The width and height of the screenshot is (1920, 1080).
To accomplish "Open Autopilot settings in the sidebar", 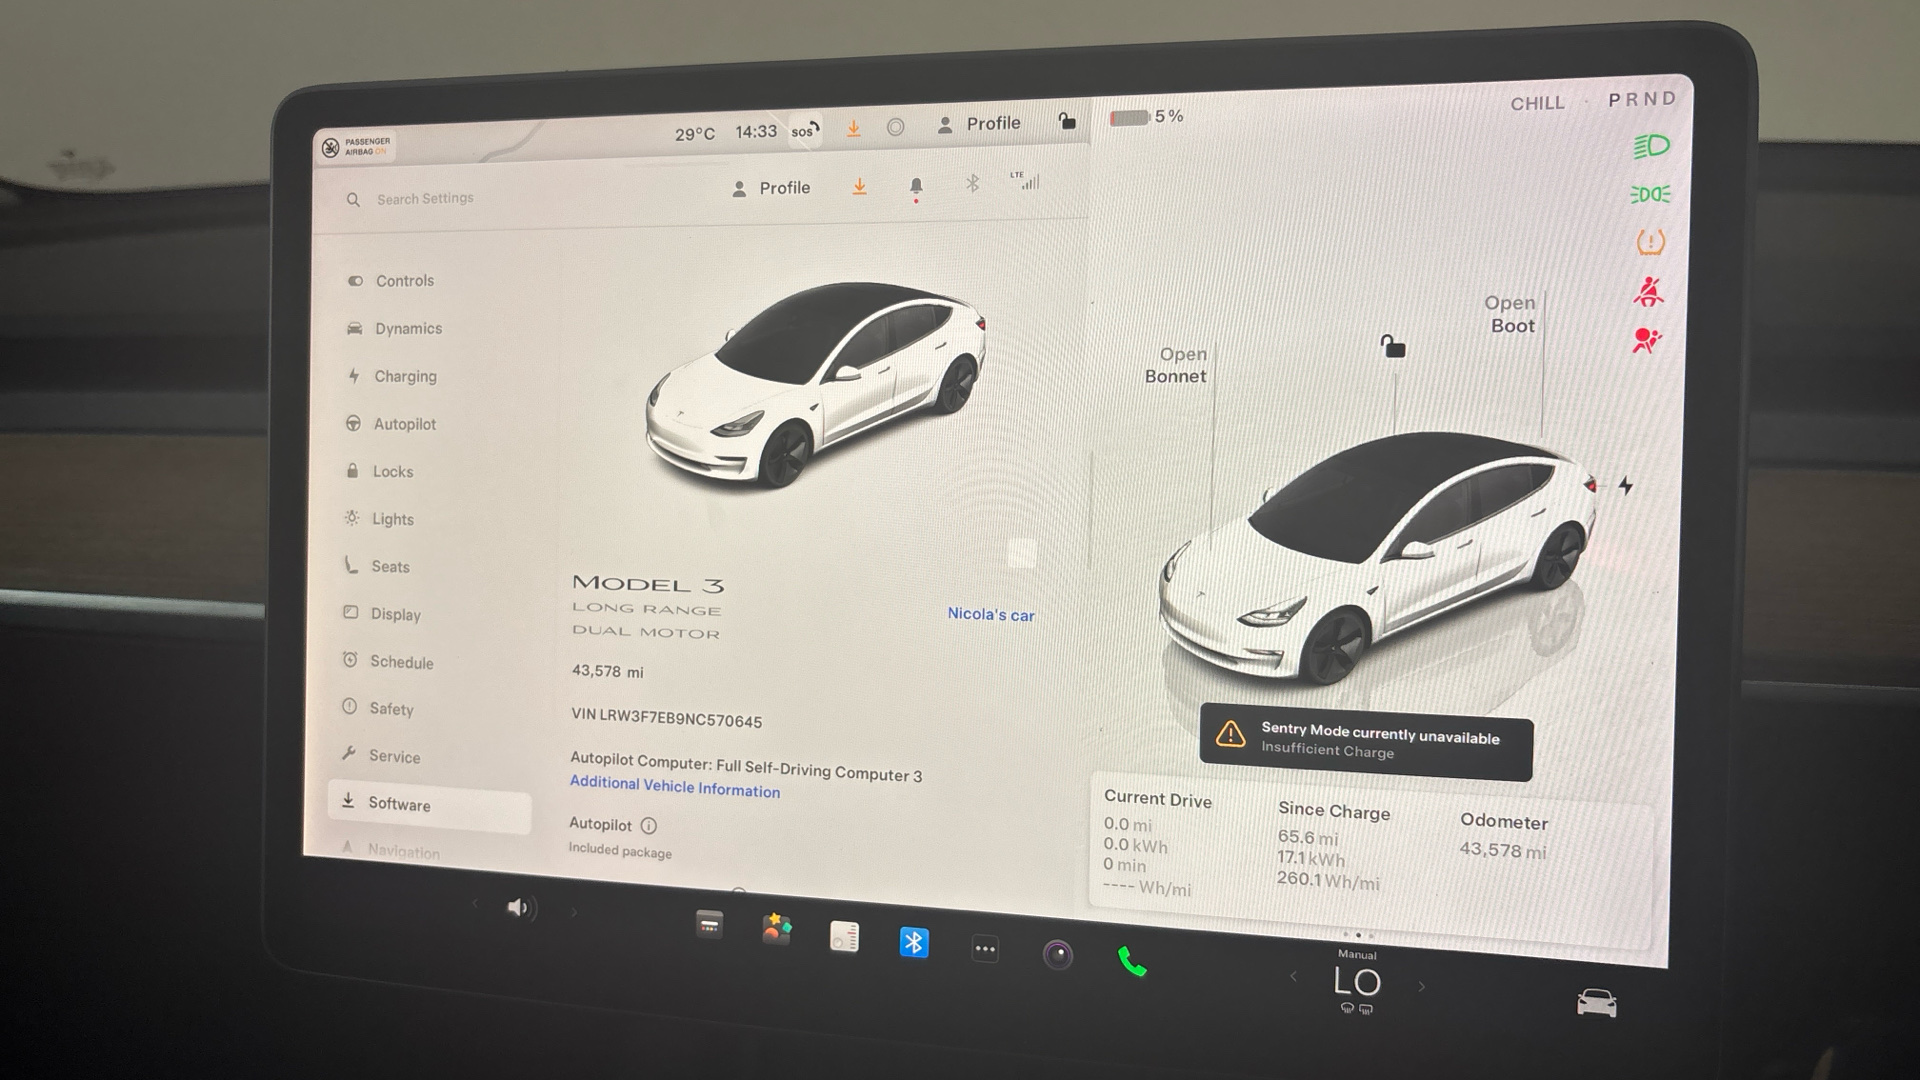I will [391, 424].
